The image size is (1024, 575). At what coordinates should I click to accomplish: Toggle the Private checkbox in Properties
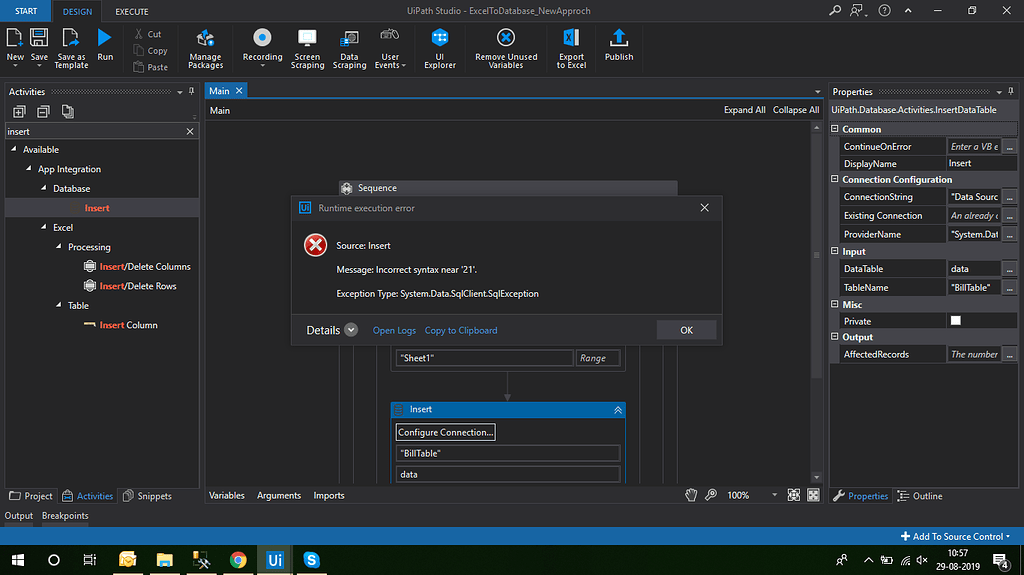click(955, 321)
